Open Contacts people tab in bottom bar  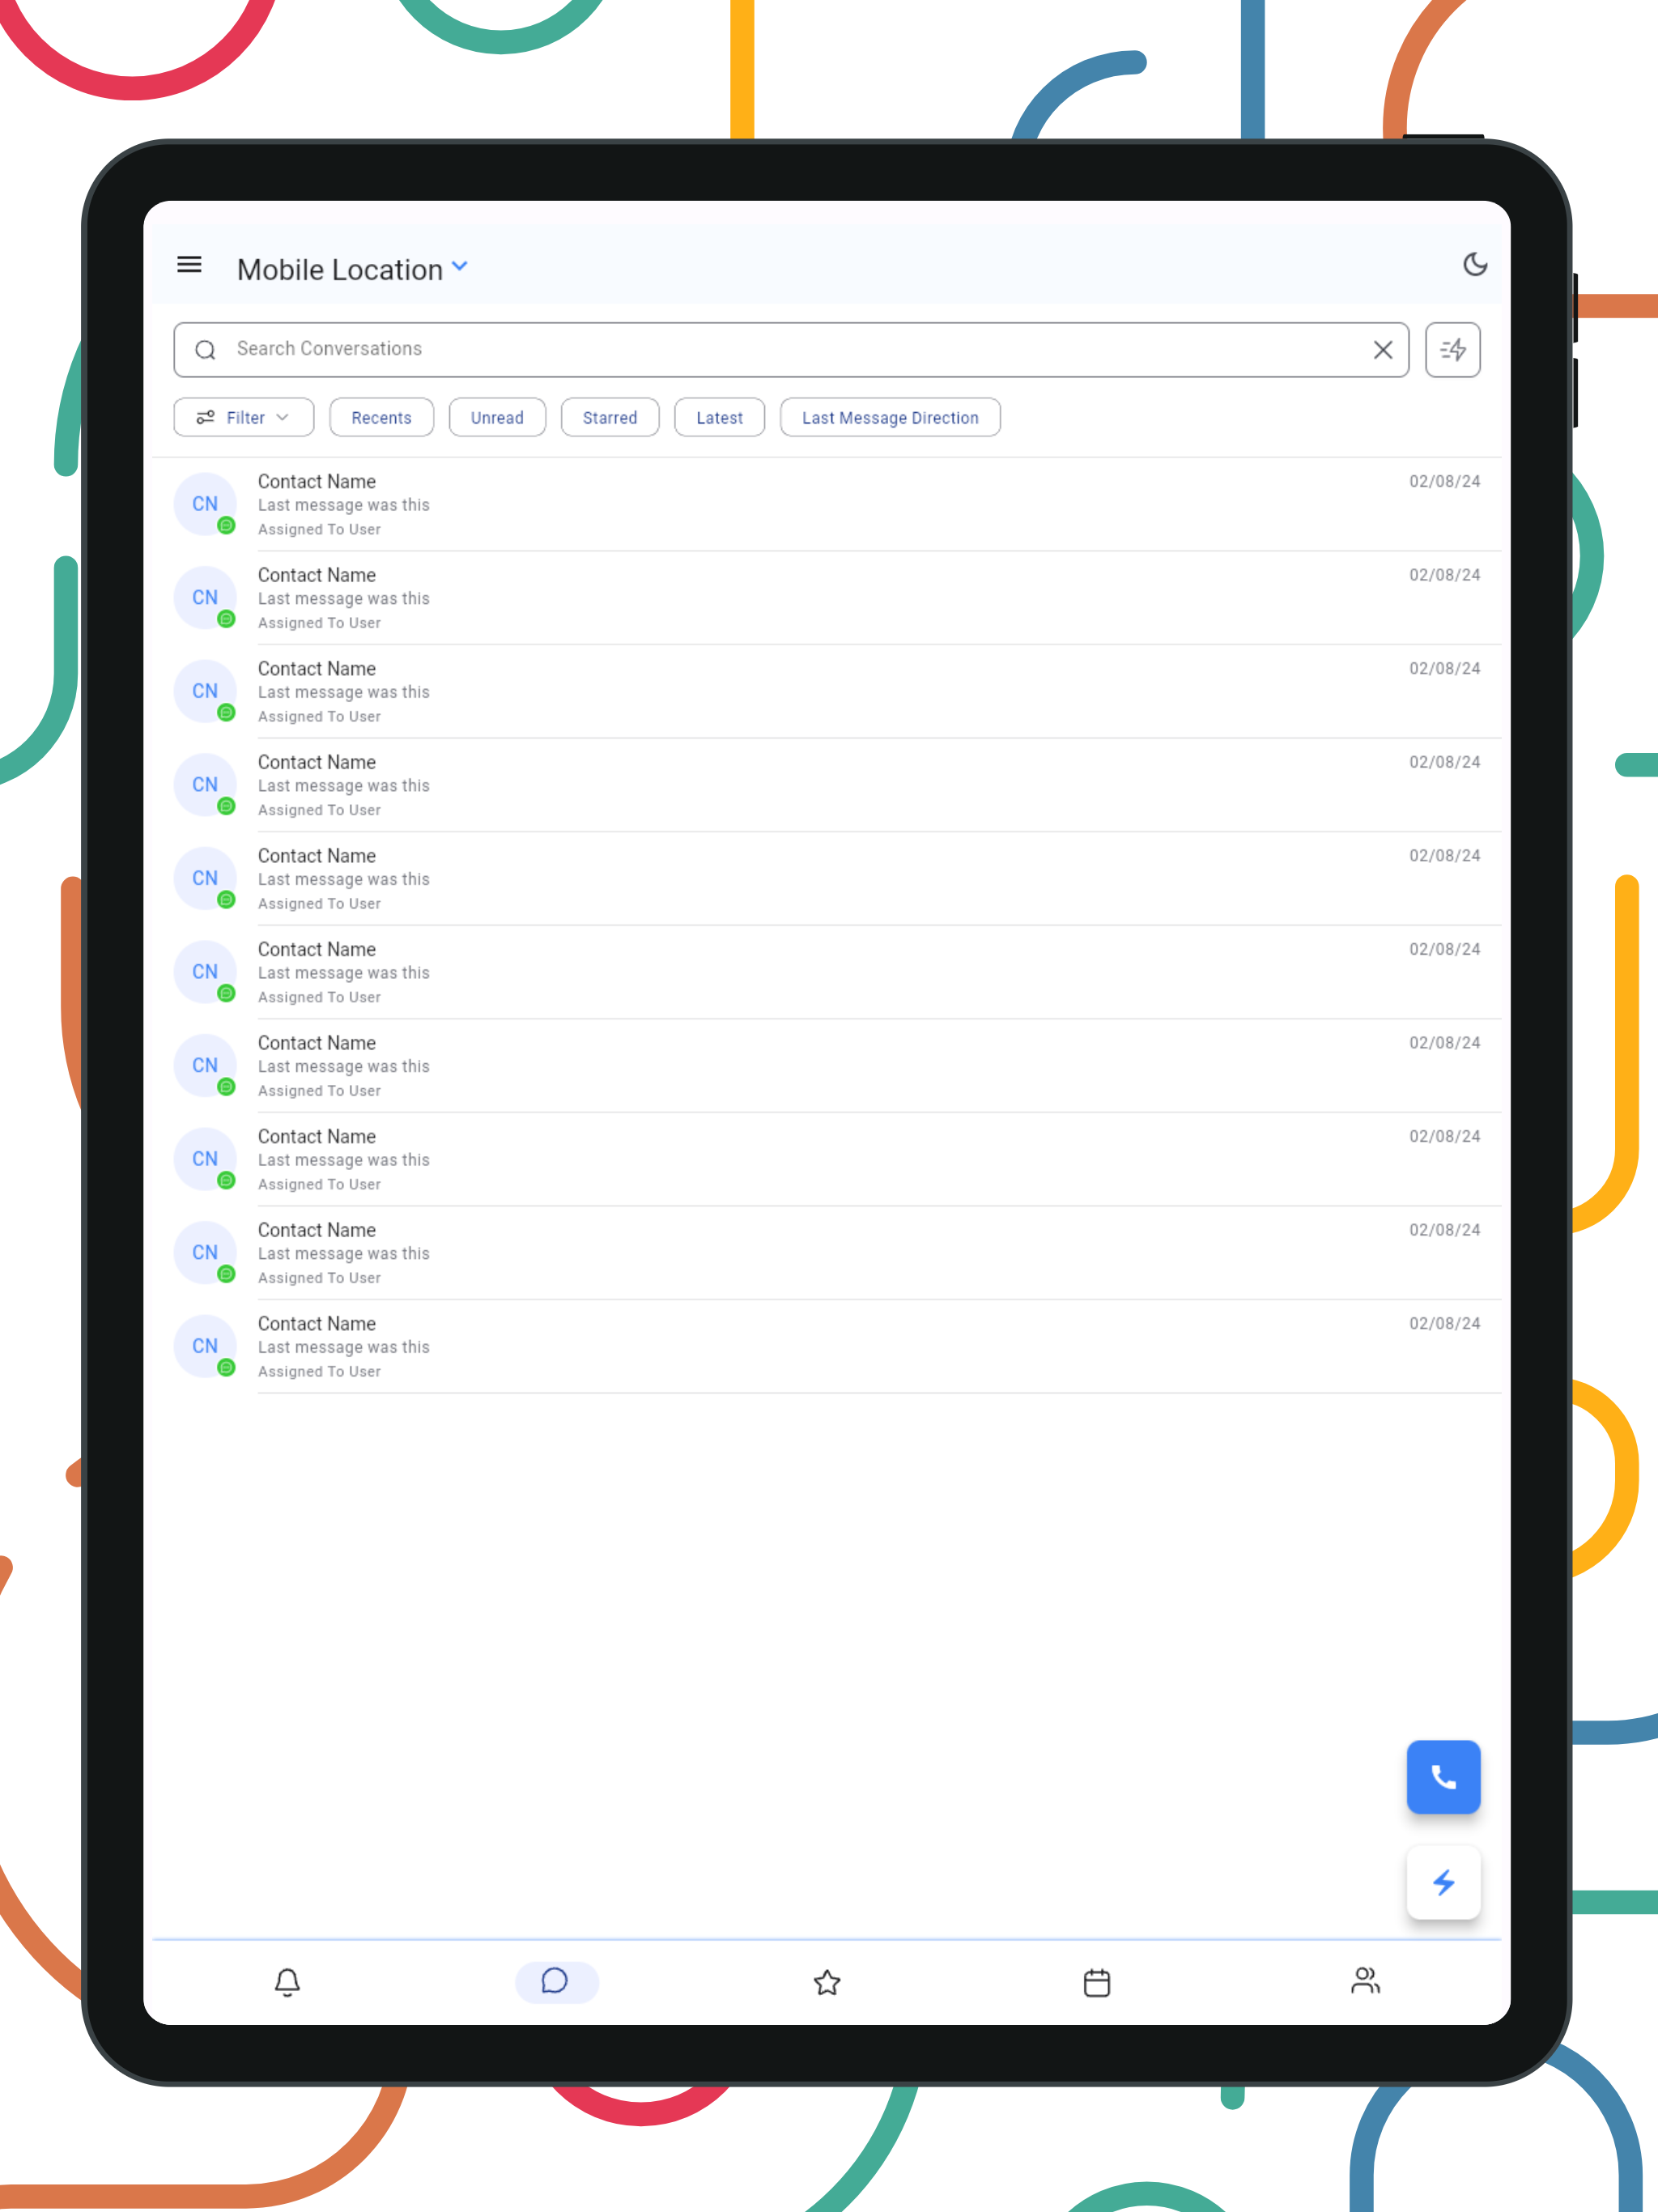[1365, 1981]
